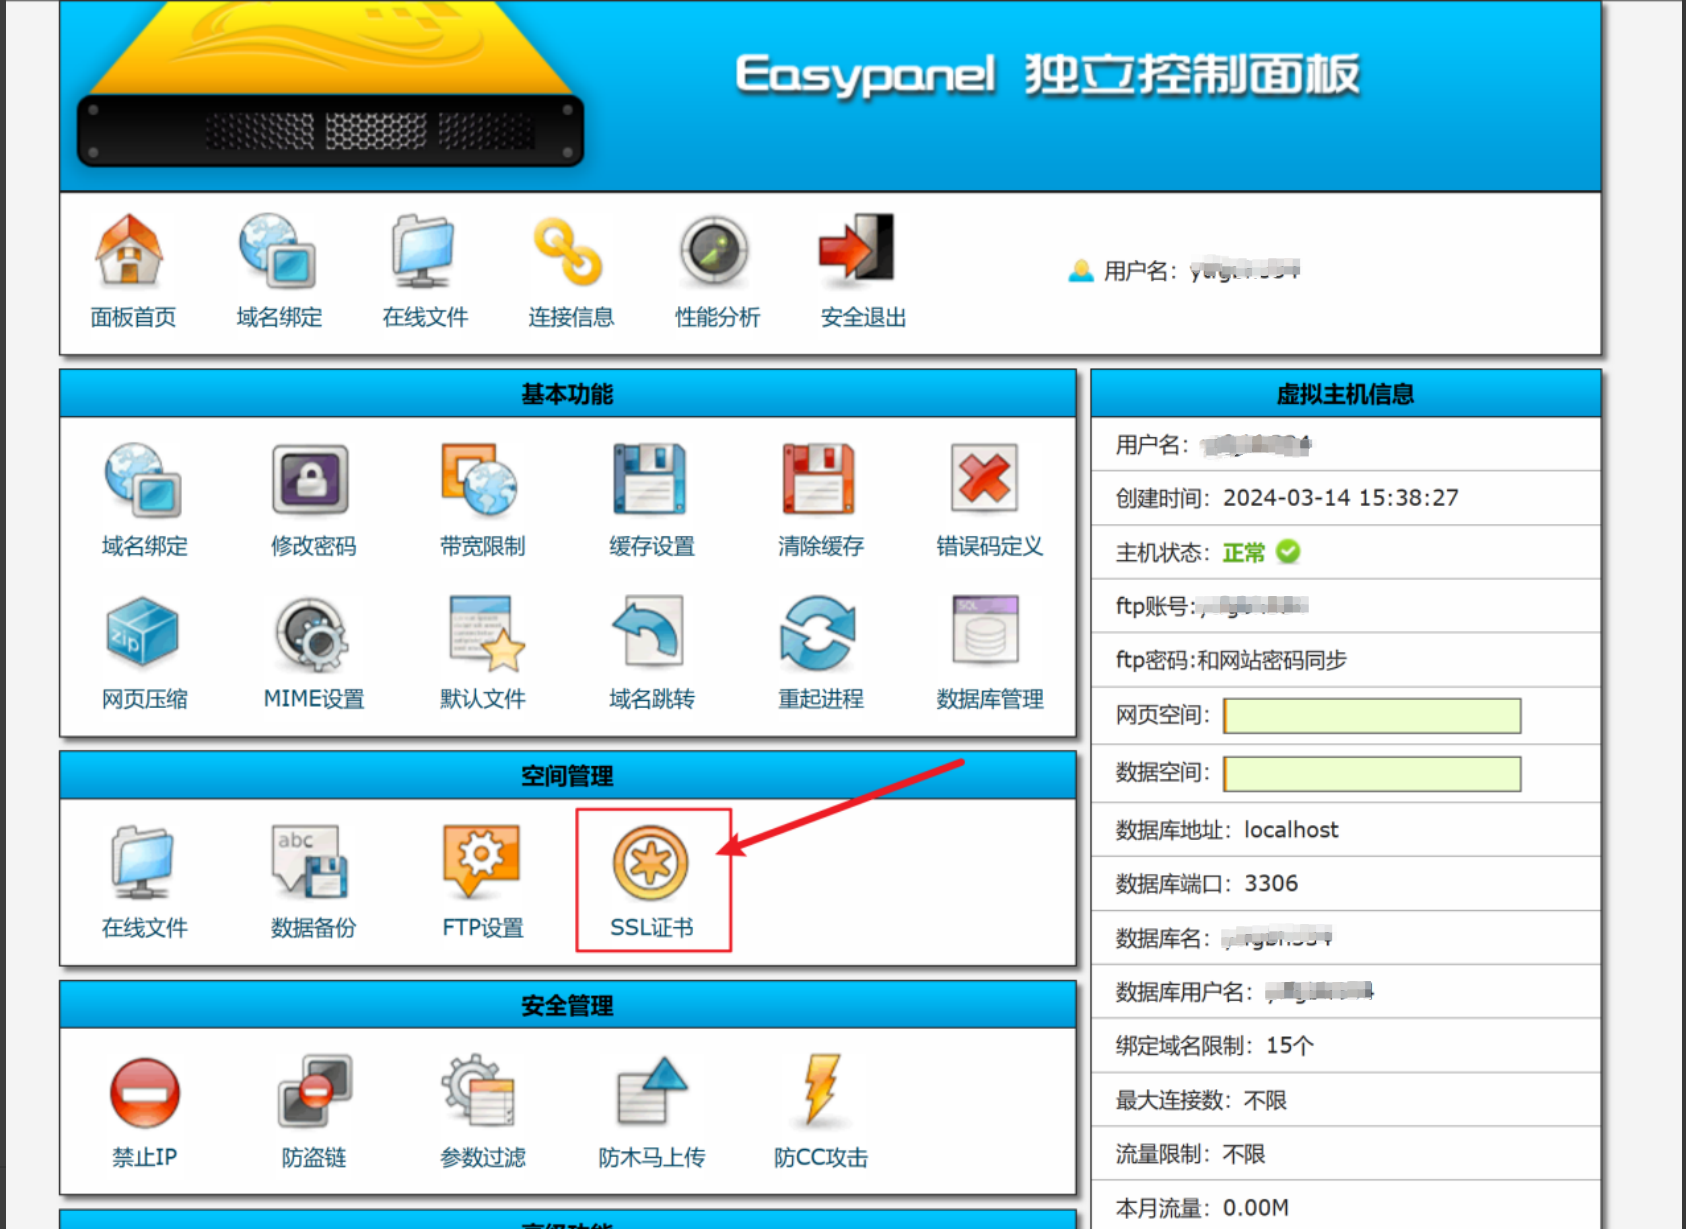Click the 重起进程 refresh icon
1686x1229 pixels.
coord(818,633)
